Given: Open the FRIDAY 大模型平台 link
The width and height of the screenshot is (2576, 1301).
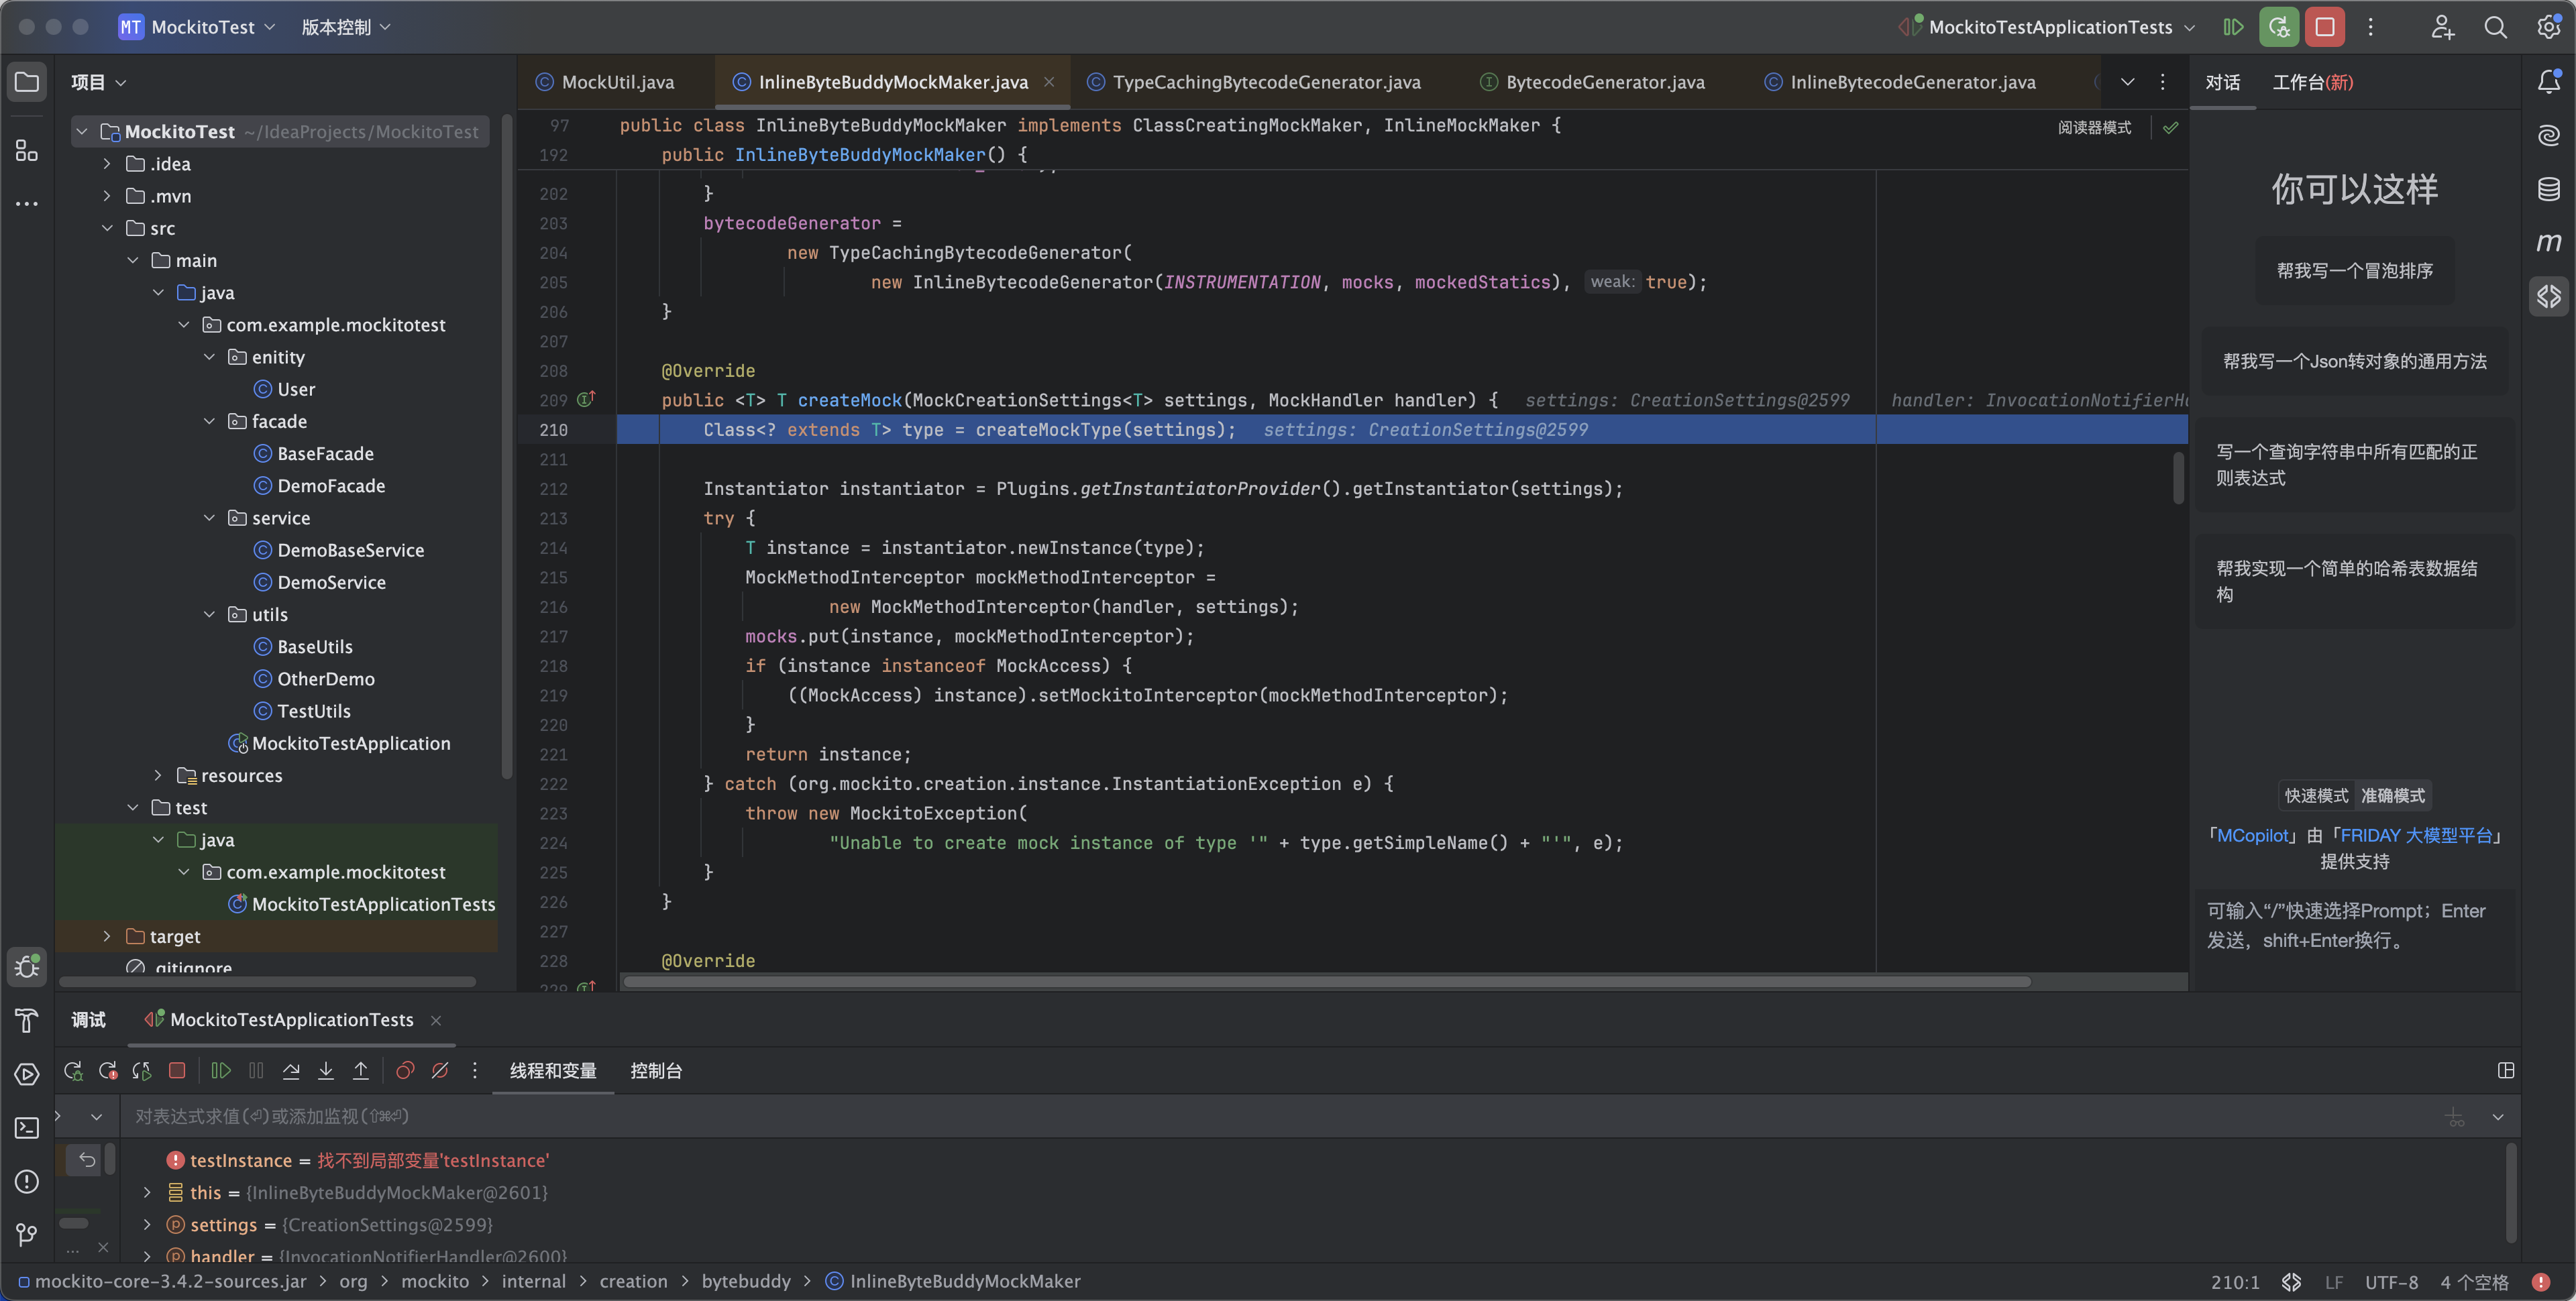Looking at the screenshot, I should (x=2416, y=835).
